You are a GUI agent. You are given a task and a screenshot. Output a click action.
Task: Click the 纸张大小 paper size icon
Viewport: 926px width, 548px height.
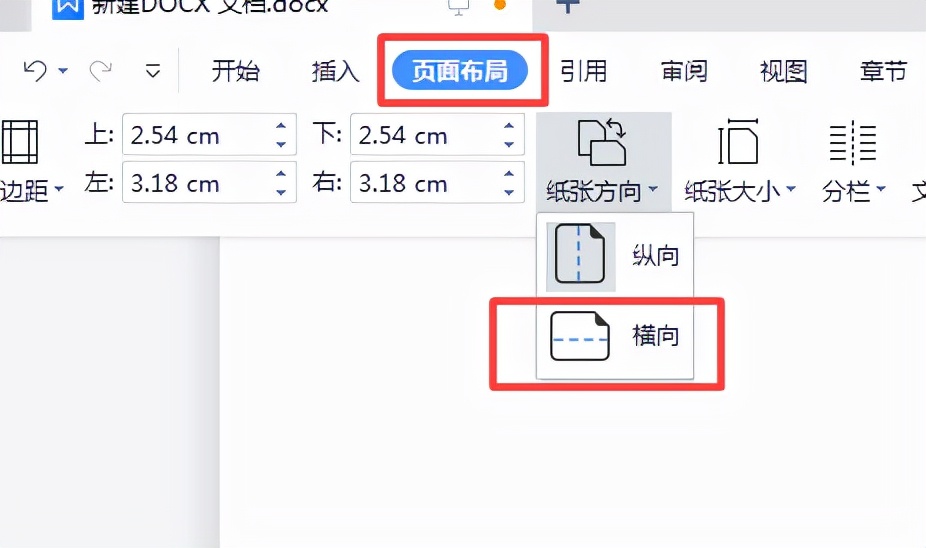coord(738,142)
